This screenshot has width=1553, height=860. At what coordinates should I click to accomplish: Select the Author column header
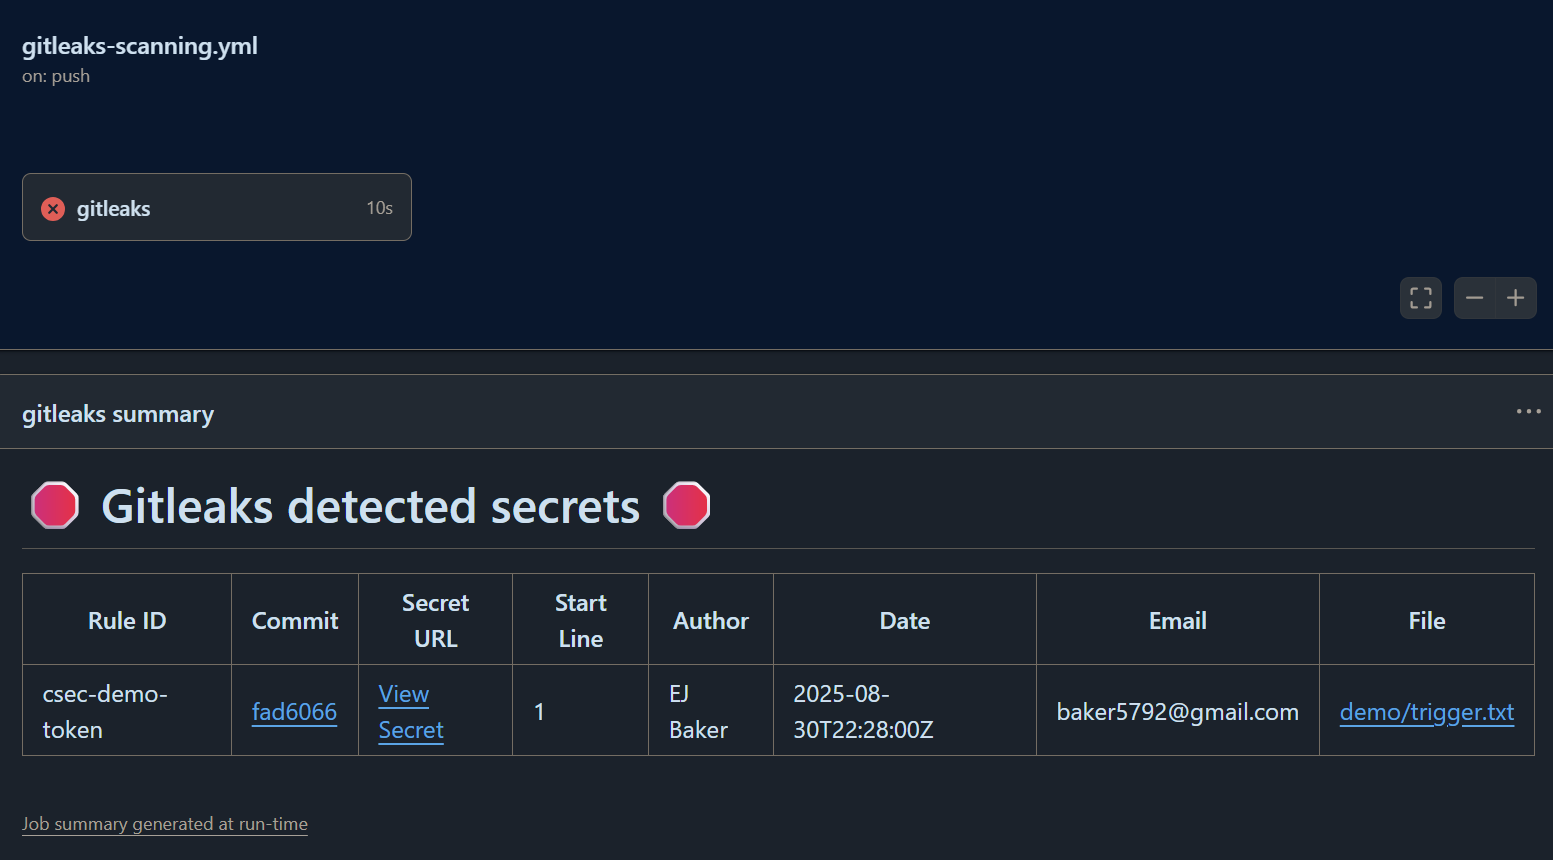tap(710, 620)
